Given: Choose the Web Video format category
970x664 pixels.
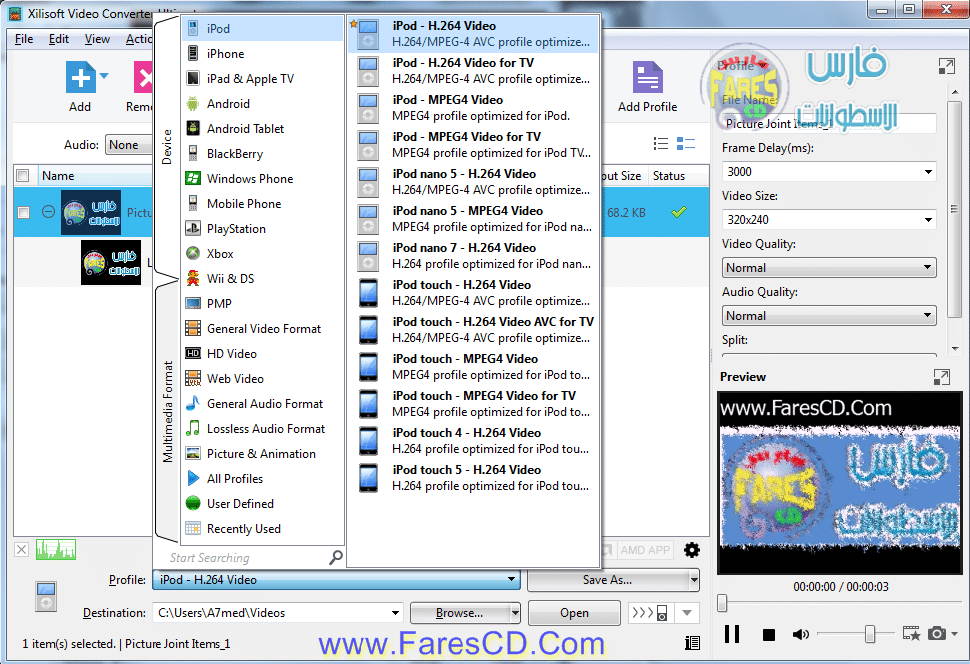Looking at the screenshot, I should [x=263, y=378].
